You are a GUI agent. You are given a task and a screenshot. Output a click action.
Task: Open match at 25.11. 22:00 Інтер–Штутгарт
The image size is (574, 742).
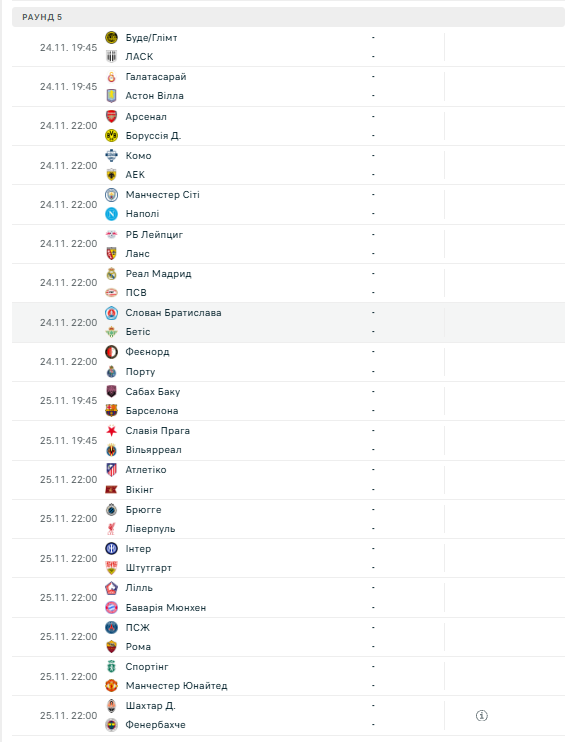pyautogui.click(x=288, y=558)
